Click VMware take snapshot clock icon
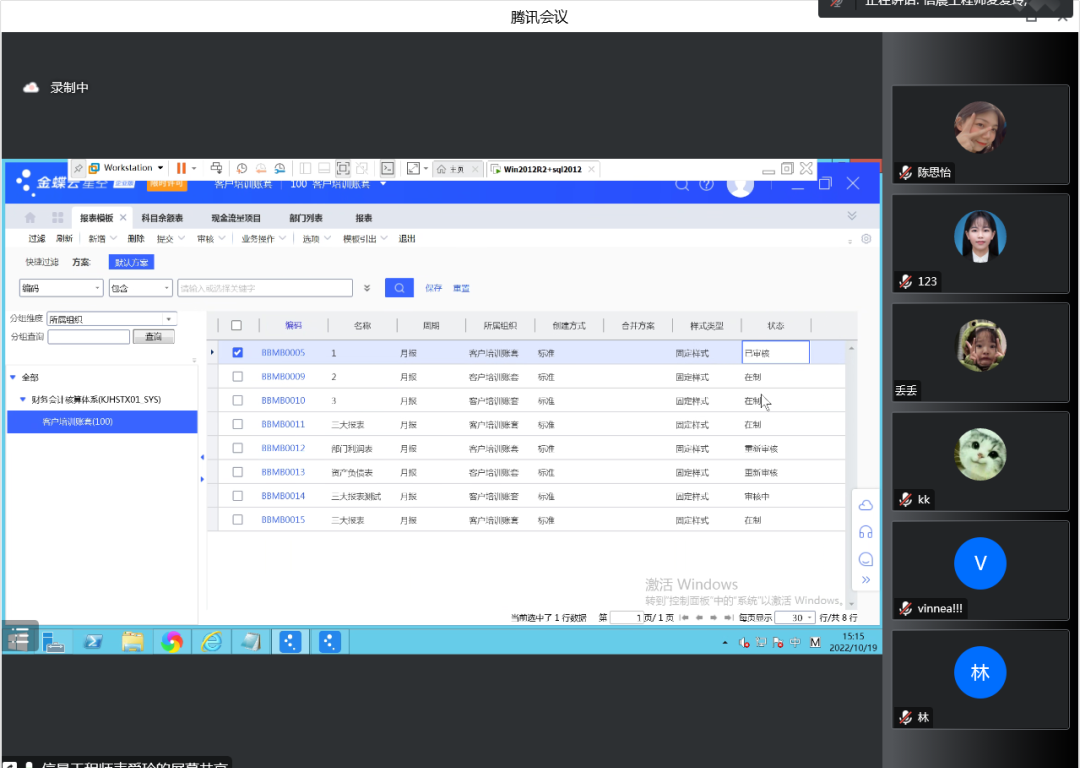Image resolution: width=1080 pixels, height=768 pixels. [x=242, y=169]
